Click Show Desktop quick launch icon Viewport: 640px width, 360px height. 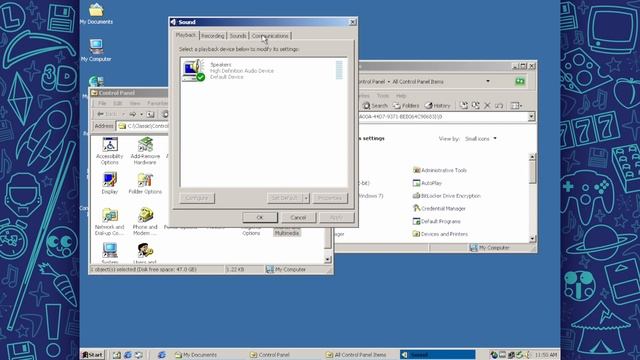coord(117,355)
